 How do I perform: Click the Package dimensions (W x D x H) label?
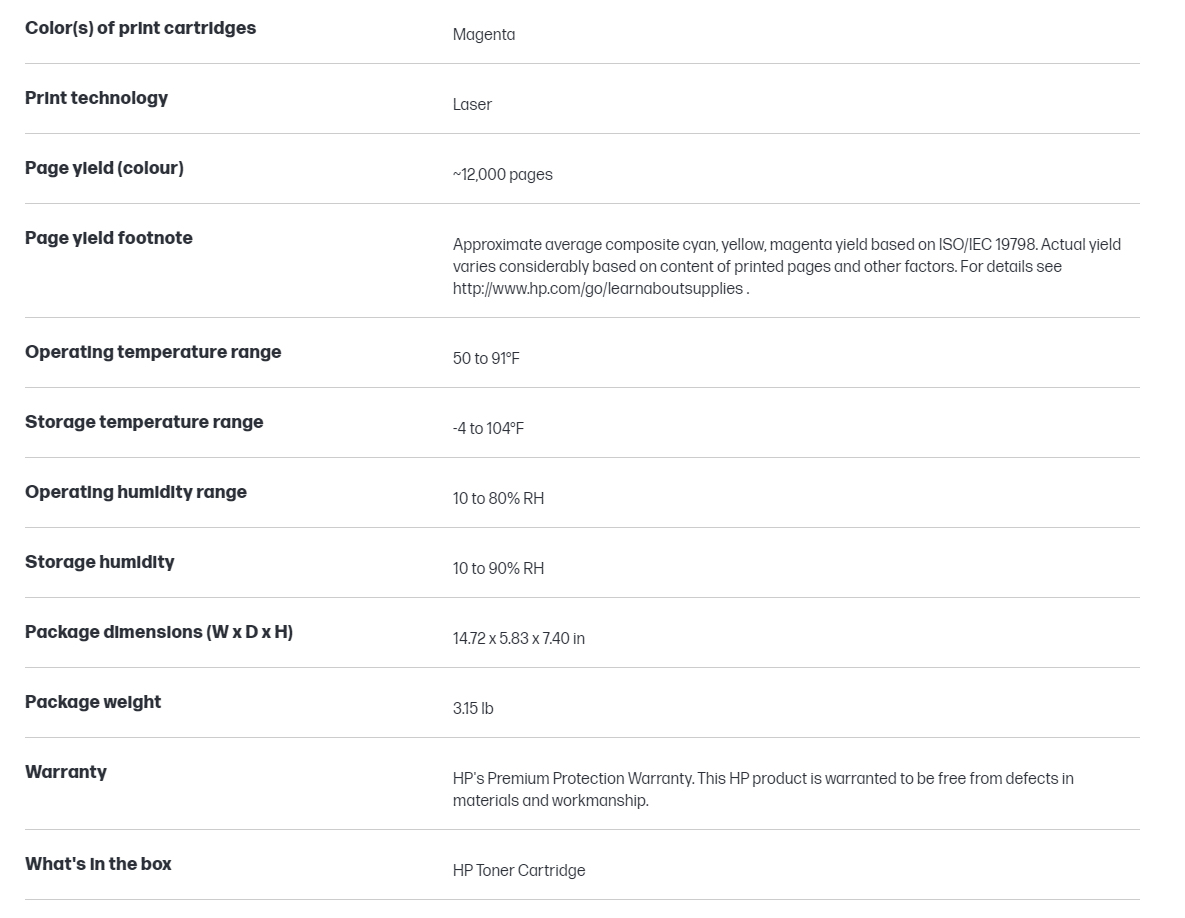159,632
